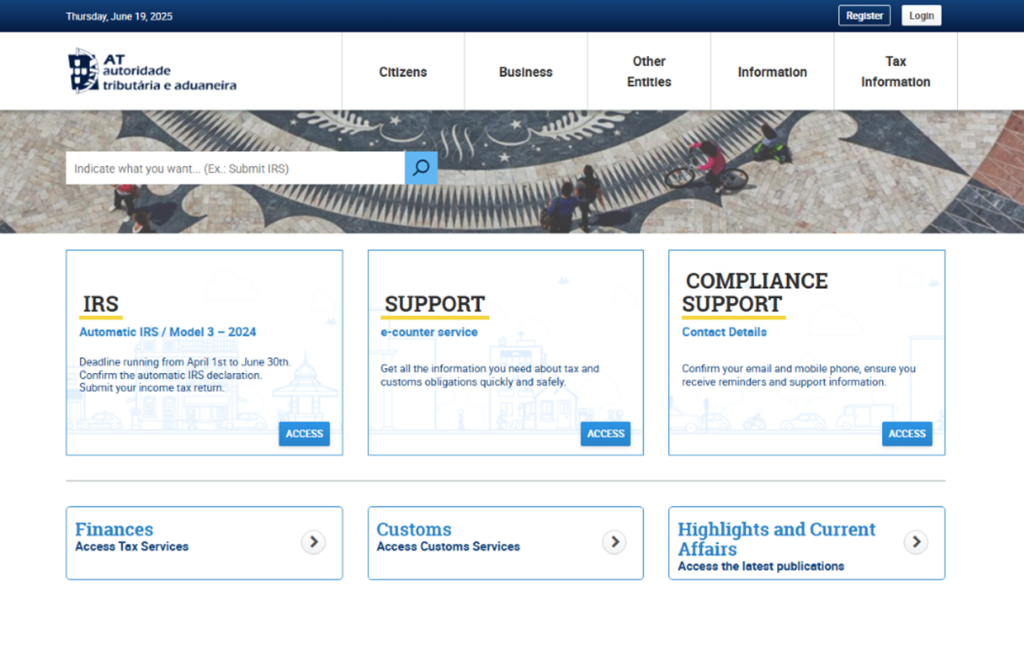Click arrow icon in Highlights and Current Affairs

click(x=915, y=542)
